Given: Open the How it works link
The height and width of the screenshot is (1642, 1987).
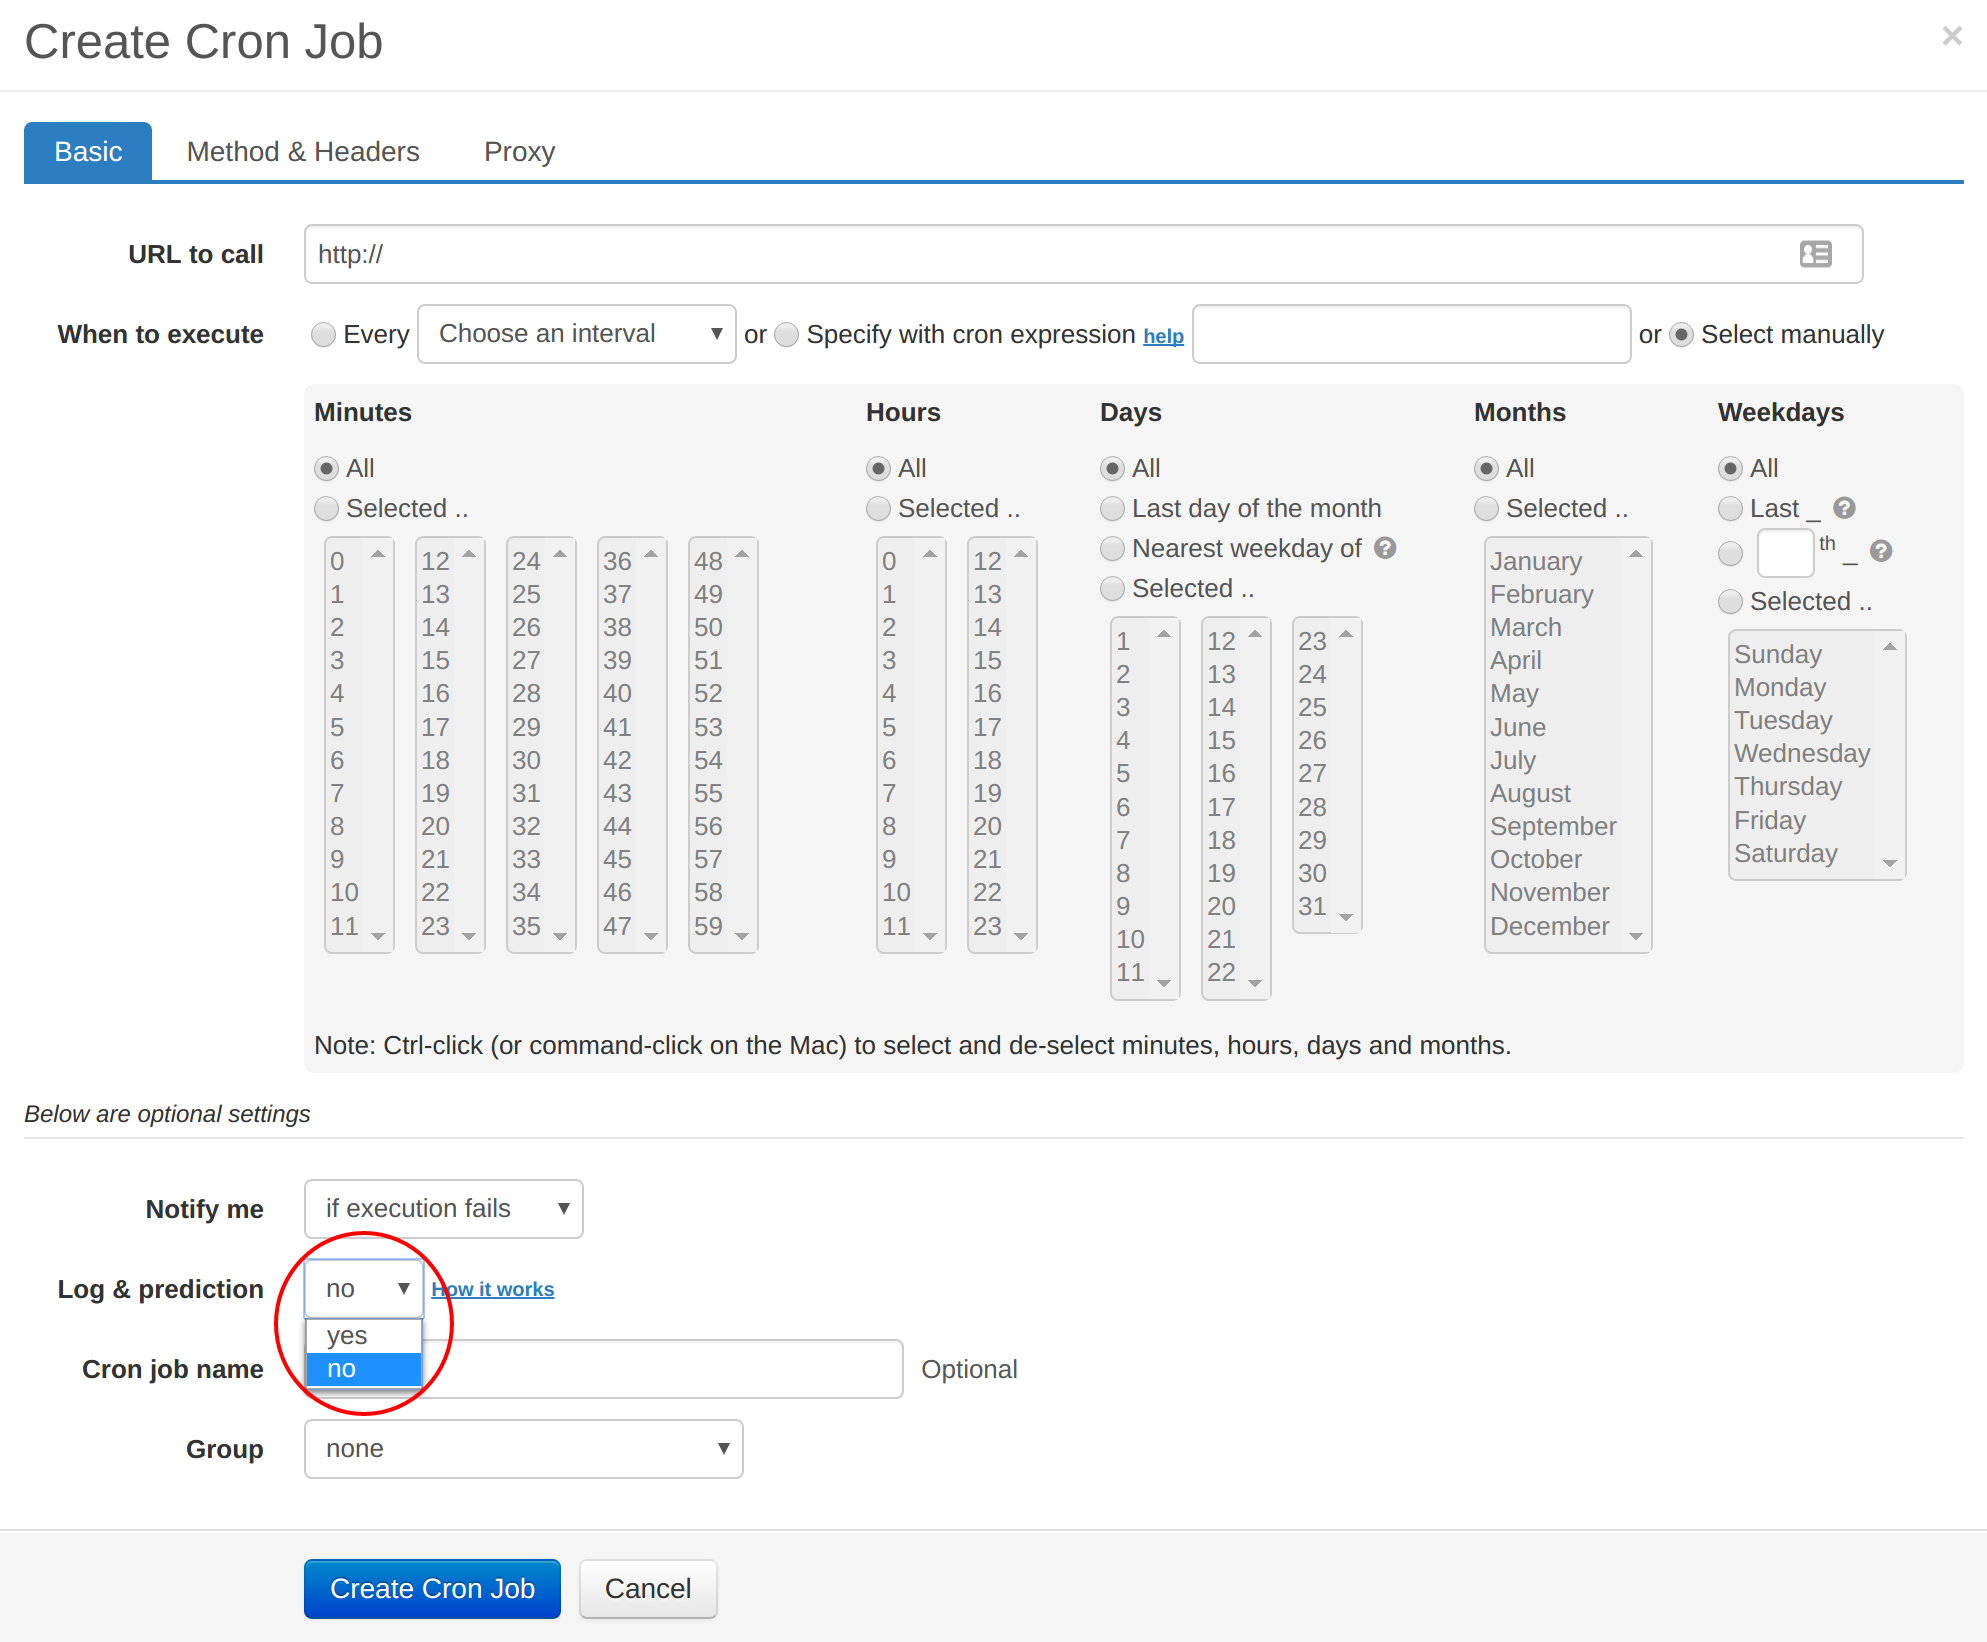Looking at the screenshot, I should coord(493,1289).
